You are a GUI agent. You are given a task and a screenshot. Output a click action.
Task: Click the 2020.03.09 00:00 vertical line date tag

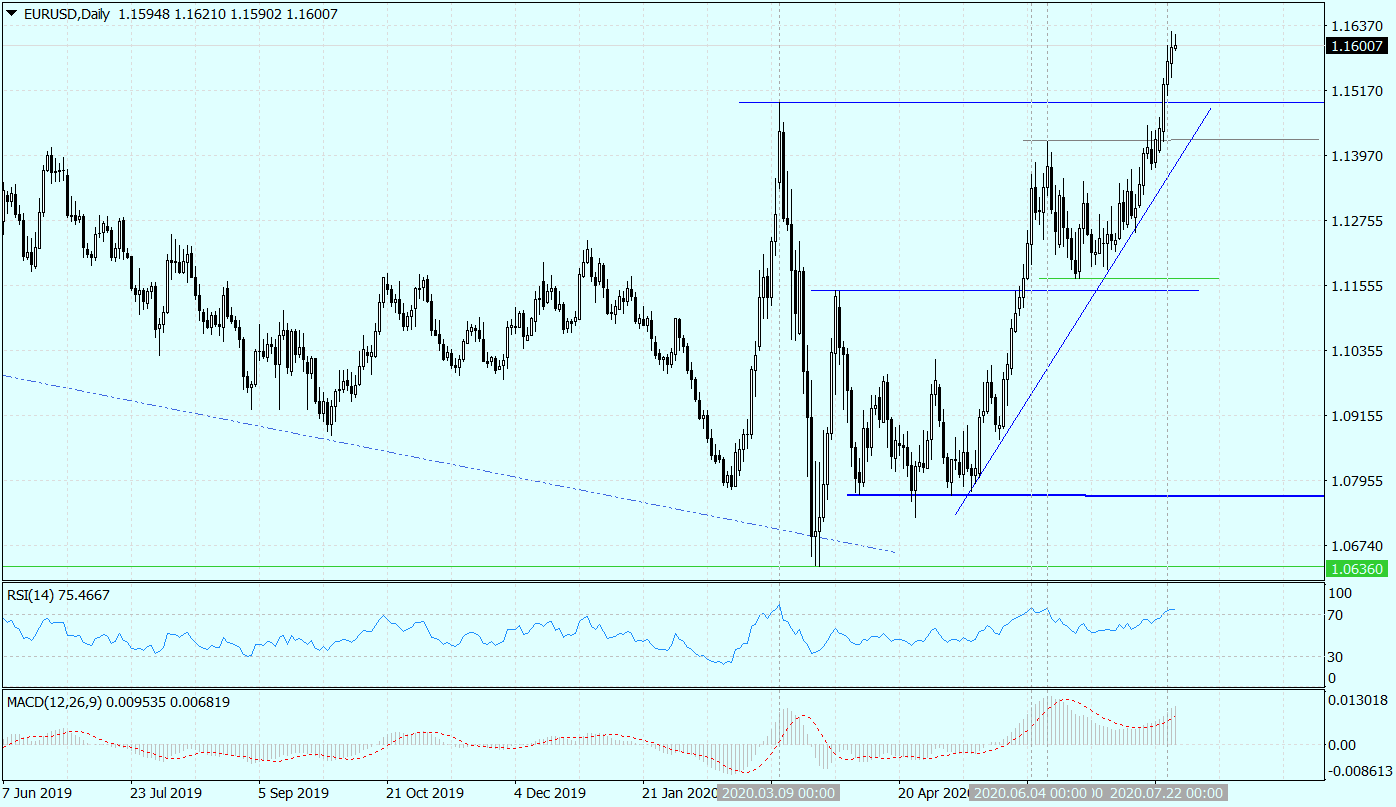pos(778,793)
